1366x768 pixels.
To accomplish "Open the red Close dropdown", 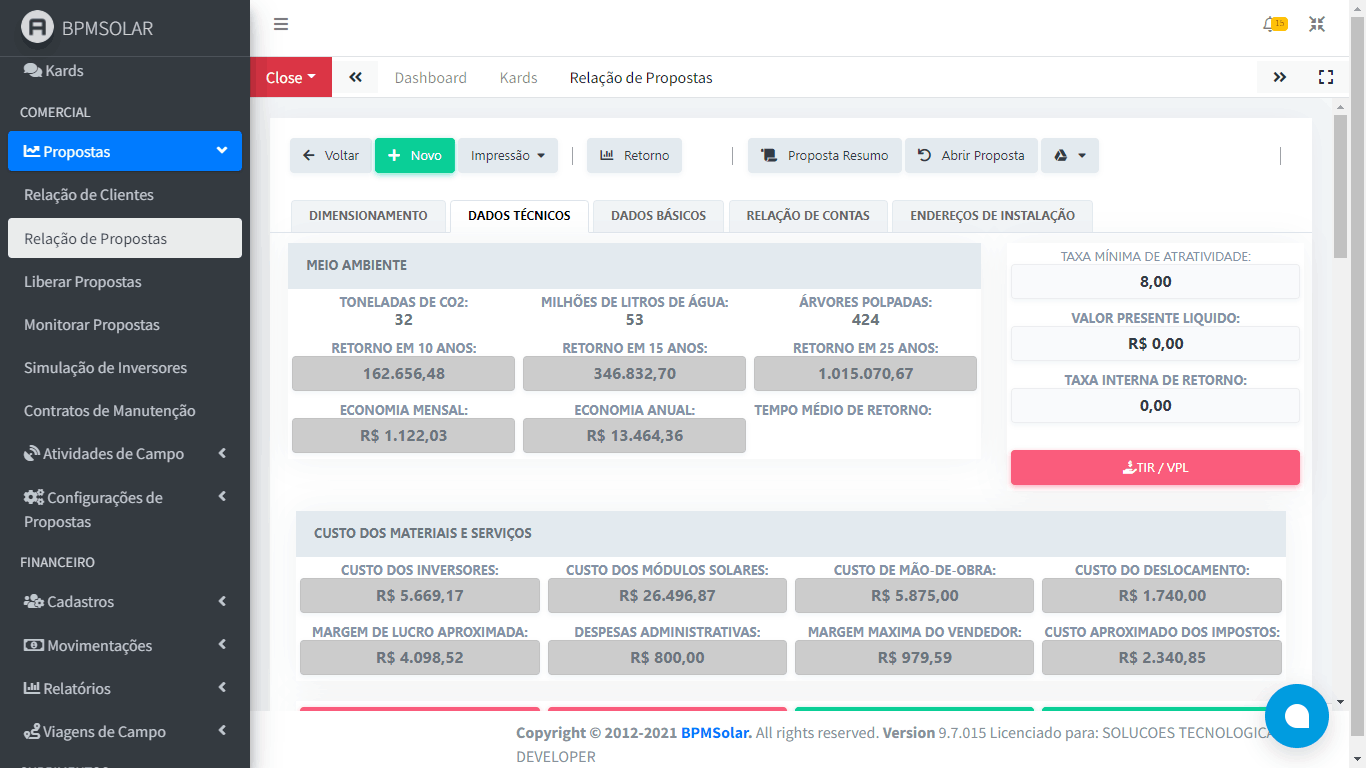I will pyautogui.click(x=290, y=78).
